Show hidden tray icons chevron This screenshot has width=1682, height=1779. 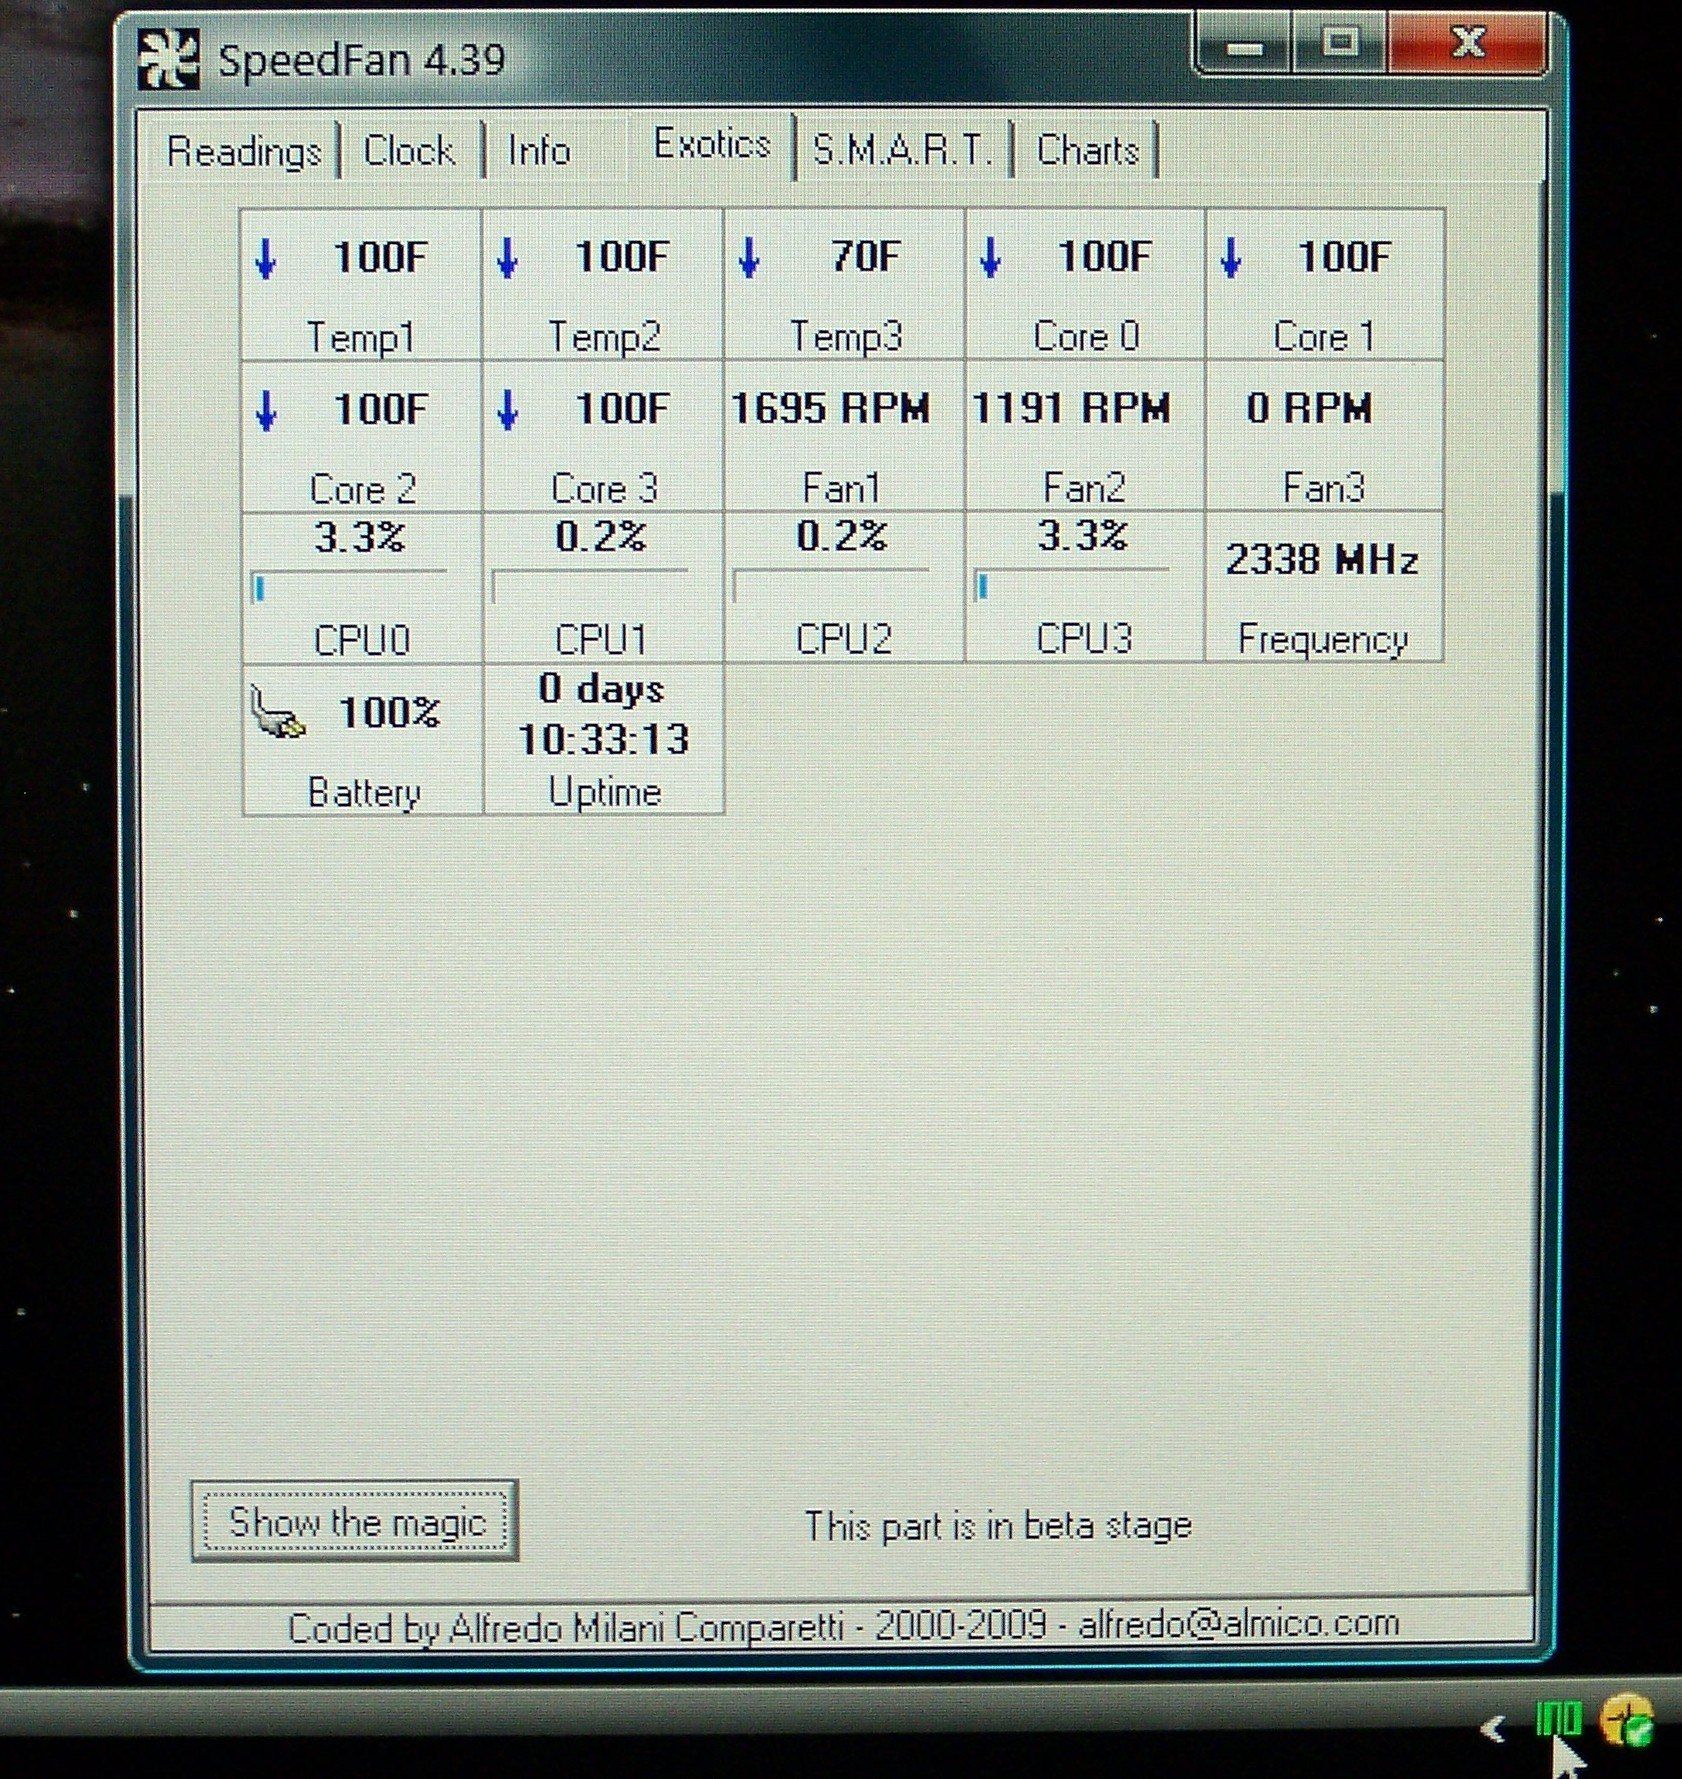pos(1493,1728)
